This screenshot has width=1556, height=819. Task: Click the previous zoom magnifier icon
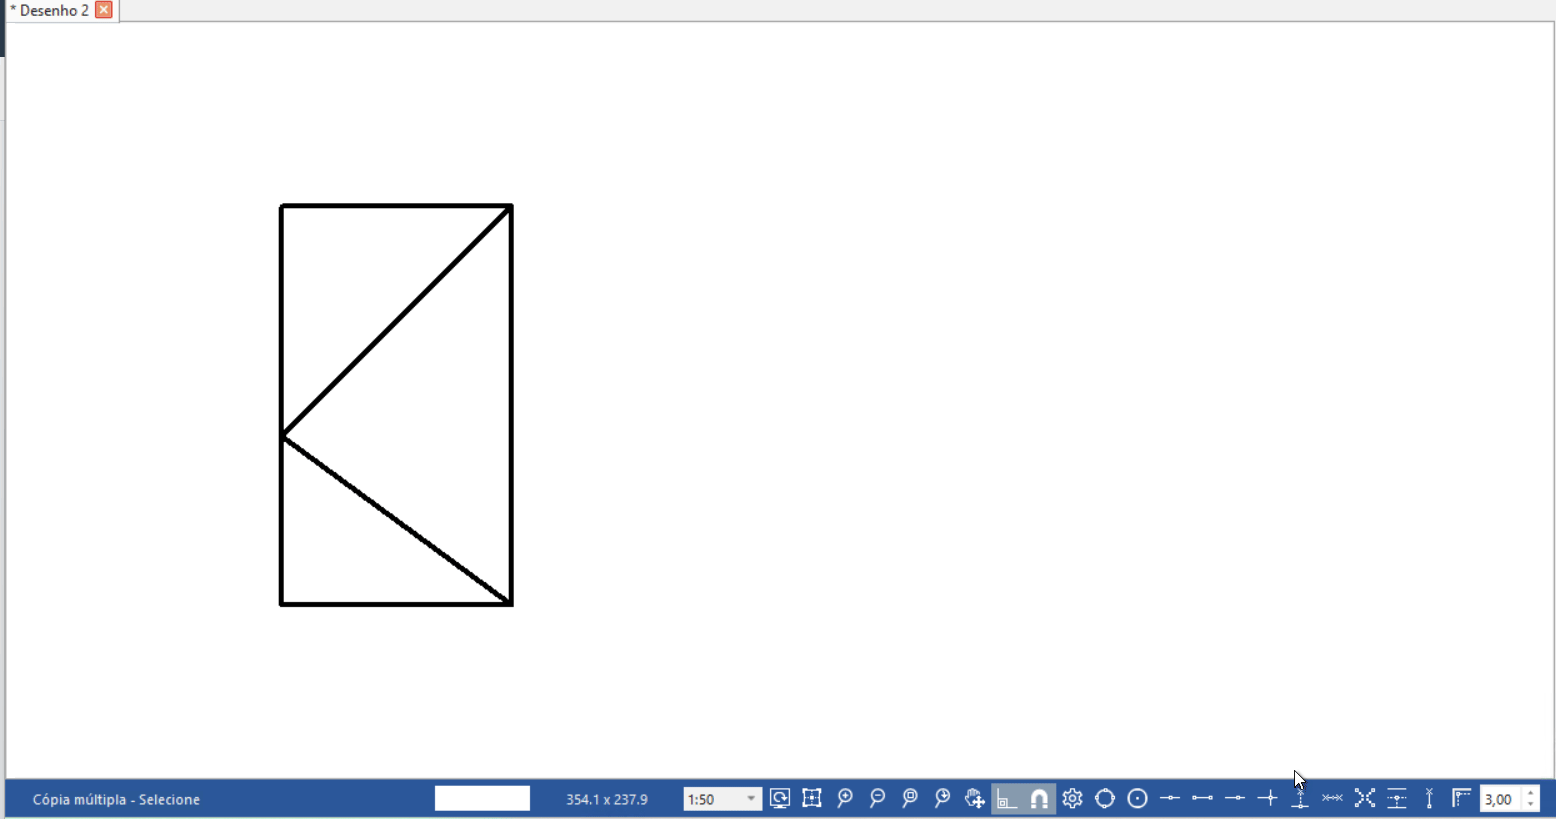click(x=942, y=798)
